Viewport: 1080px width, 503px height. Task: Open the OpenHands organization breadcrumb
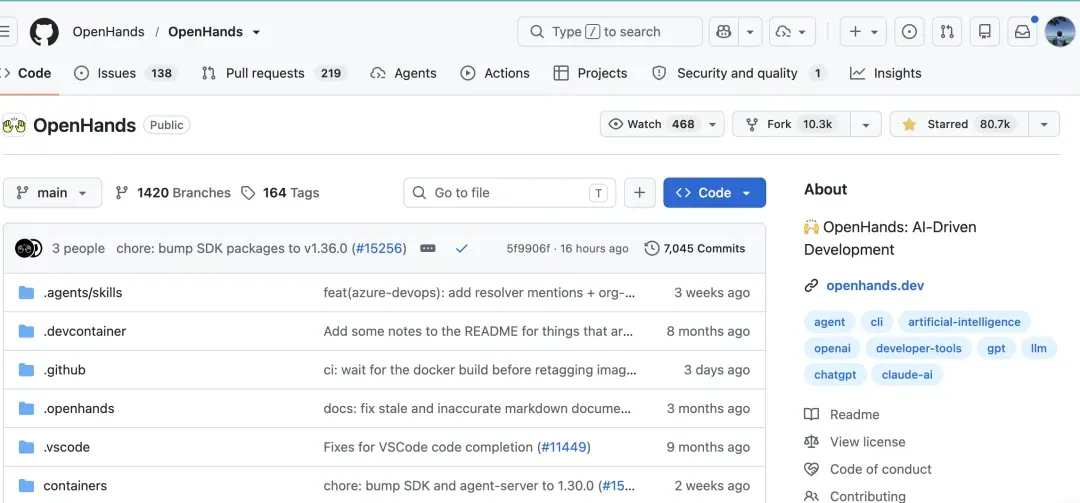pos(108,32)
